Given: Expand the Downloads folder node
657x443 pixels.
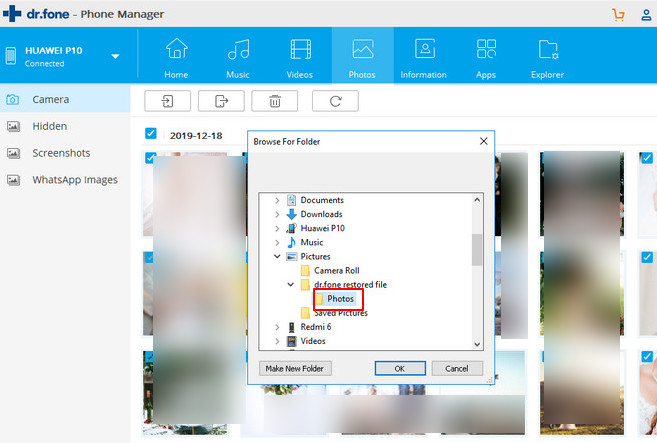Looking at the screenshot, I should click(277, 214).
